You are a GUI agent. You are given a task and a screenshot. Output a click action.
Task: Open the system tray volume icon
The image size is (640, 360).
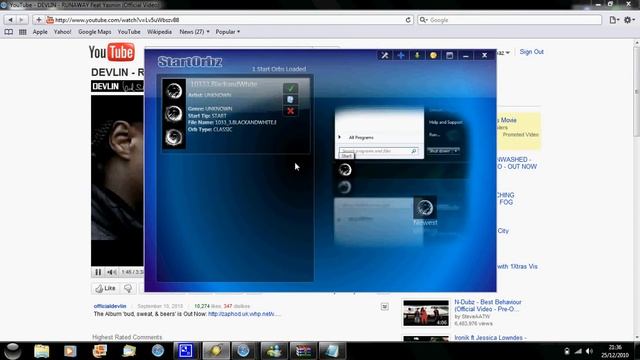tap(589, 351)
